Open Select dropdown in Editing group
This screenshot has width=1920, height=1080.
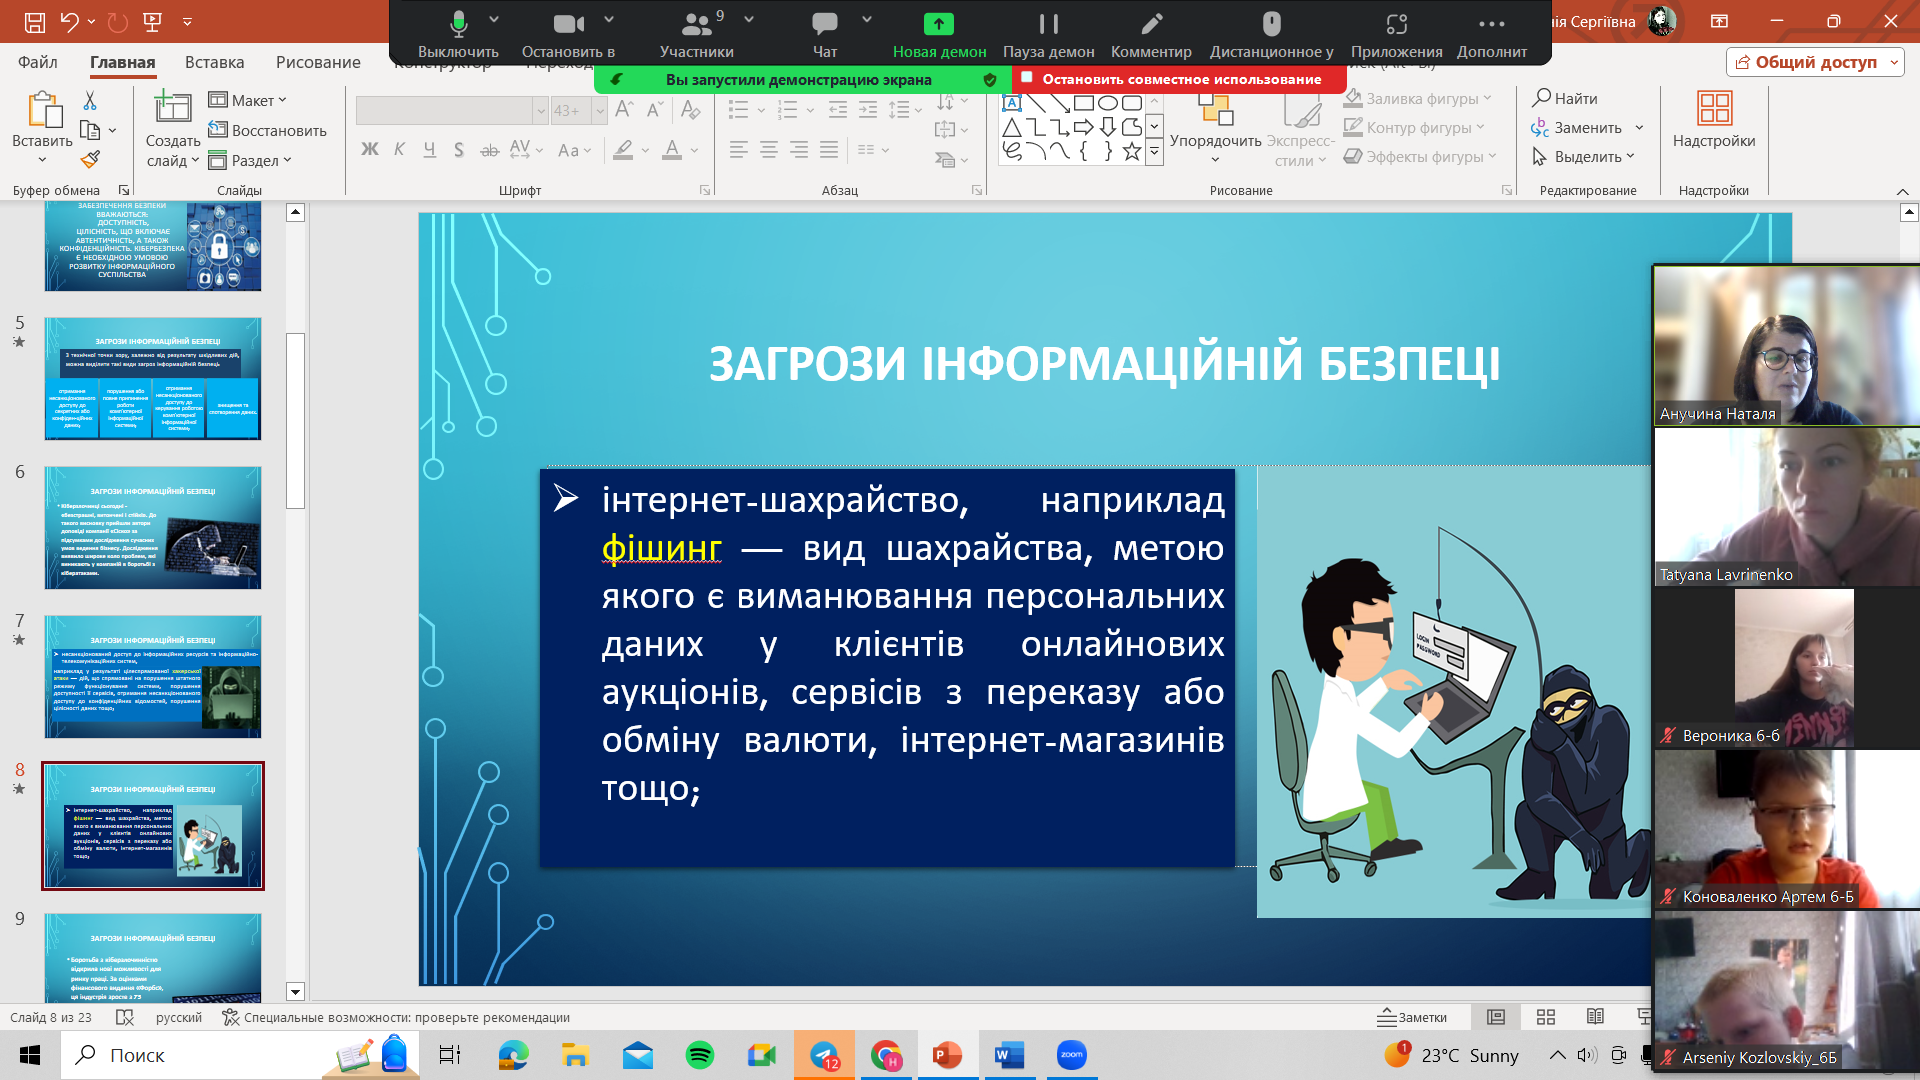click(x=1583, y=156)
